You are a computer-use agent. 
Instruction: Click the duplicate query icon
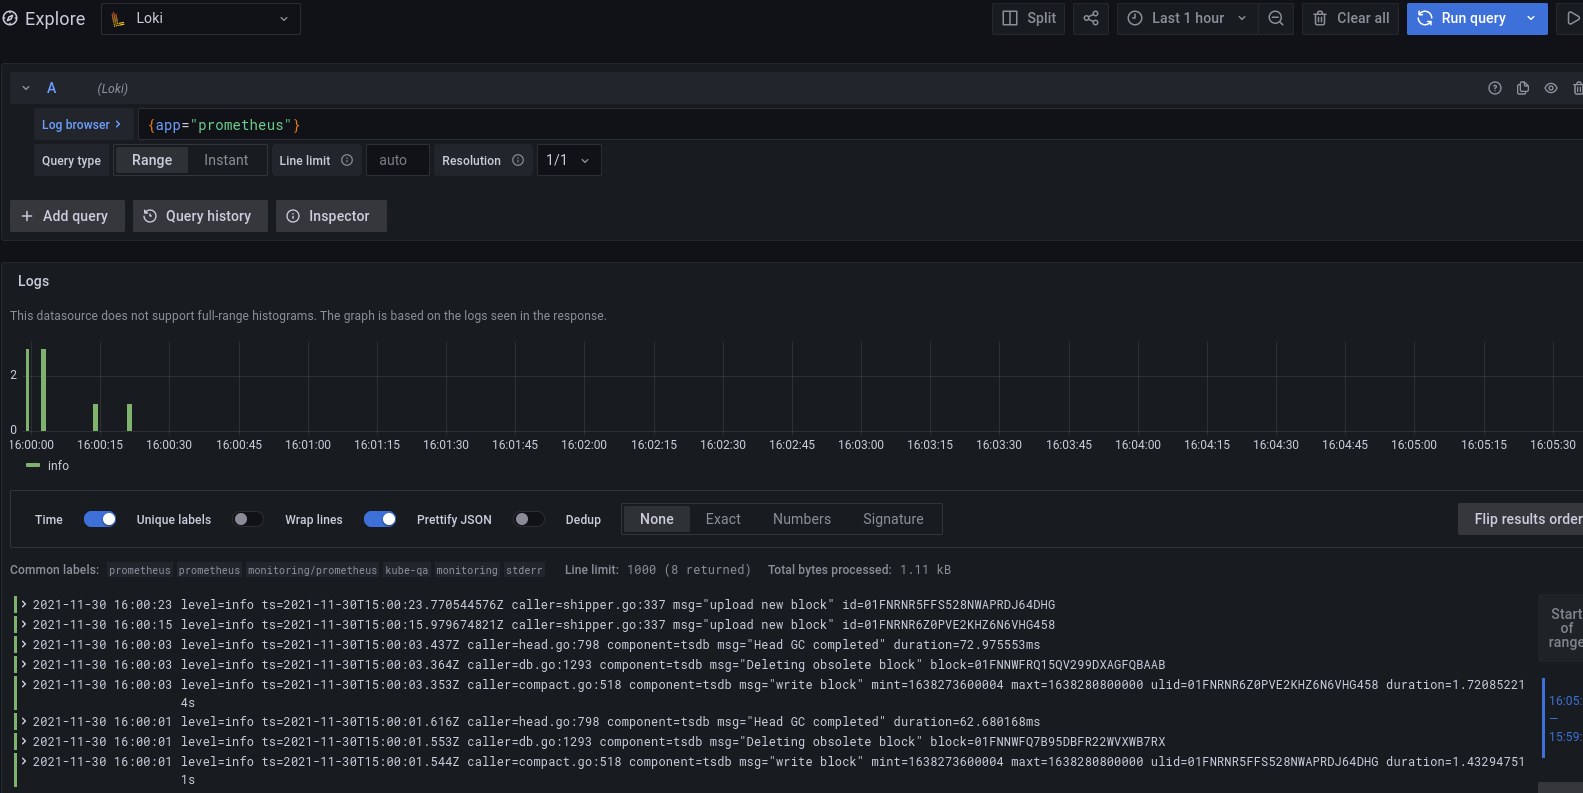tap(1523, 88)
